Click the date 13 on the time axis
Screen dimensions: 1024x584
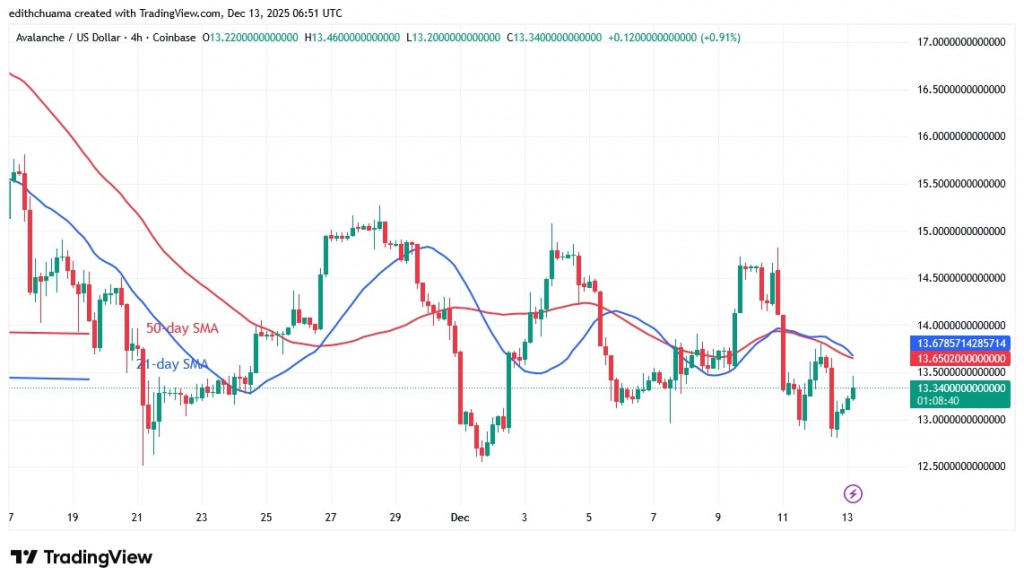point(847,518)
